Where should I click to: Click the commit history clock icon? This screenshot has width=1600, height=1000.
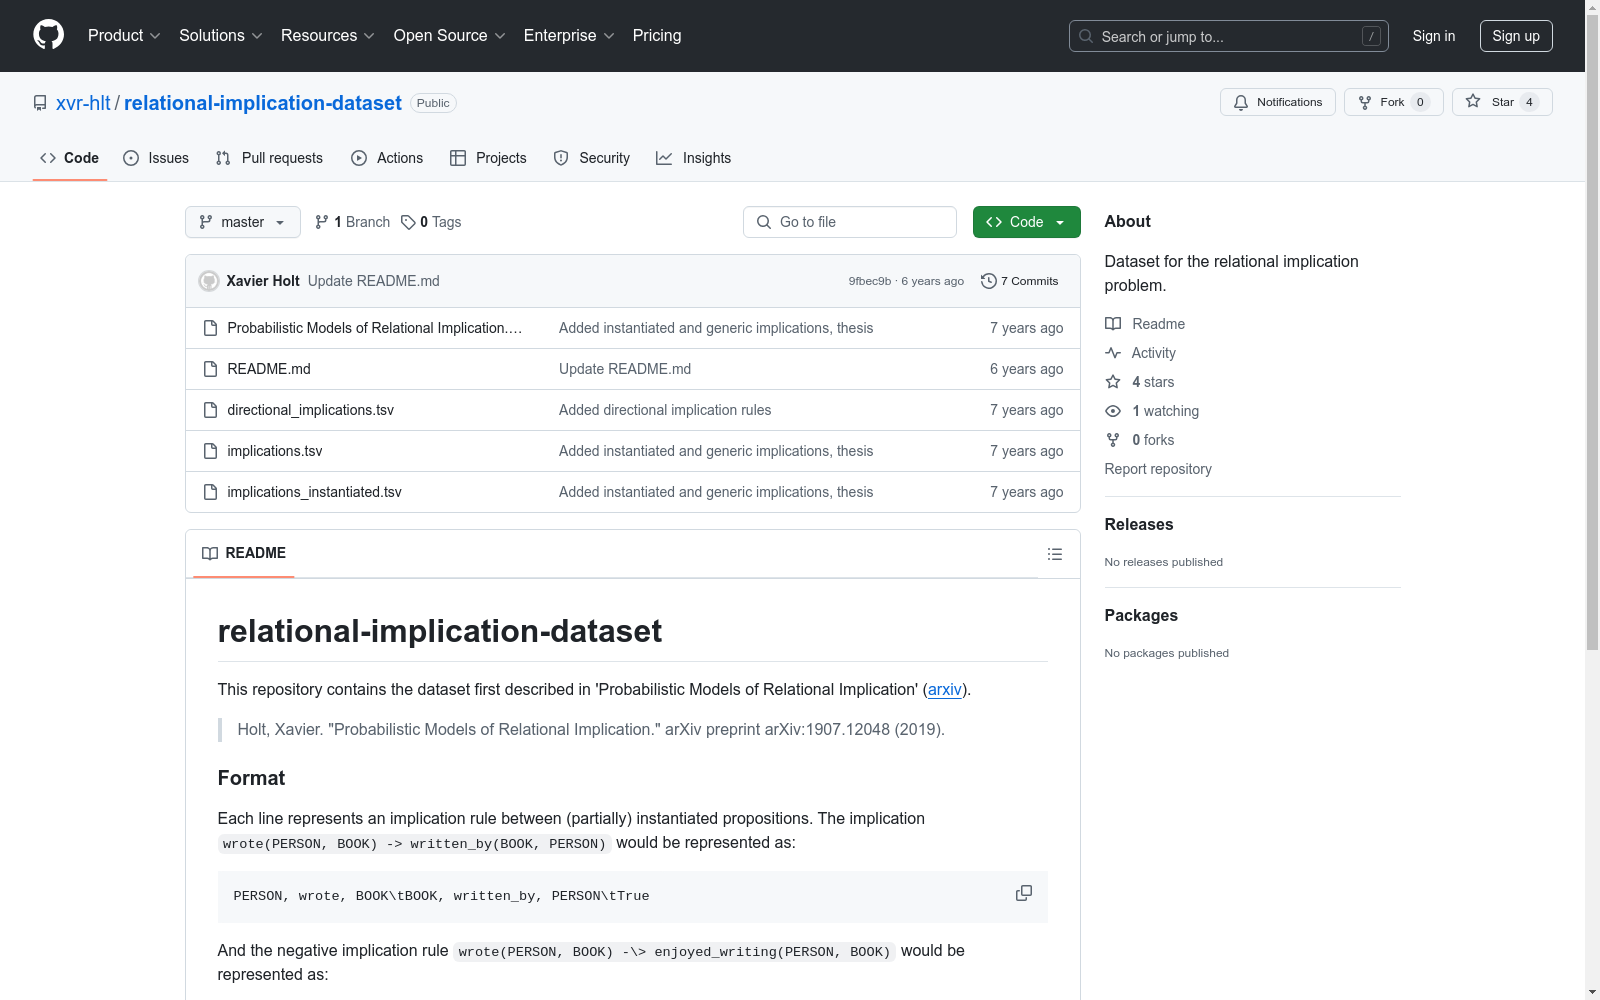click(x=989, y=281)
